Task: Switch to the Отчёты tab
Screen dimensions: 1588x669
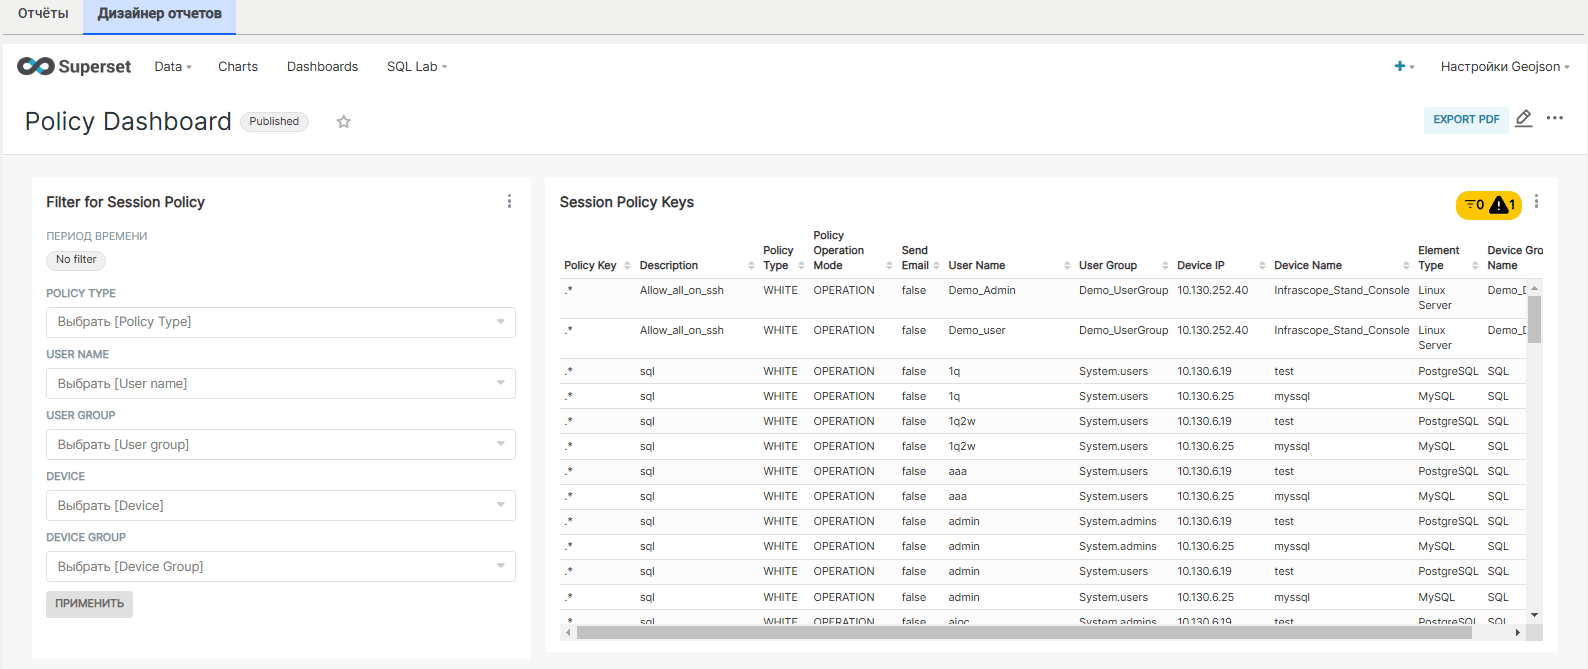Action: [43, 14]
